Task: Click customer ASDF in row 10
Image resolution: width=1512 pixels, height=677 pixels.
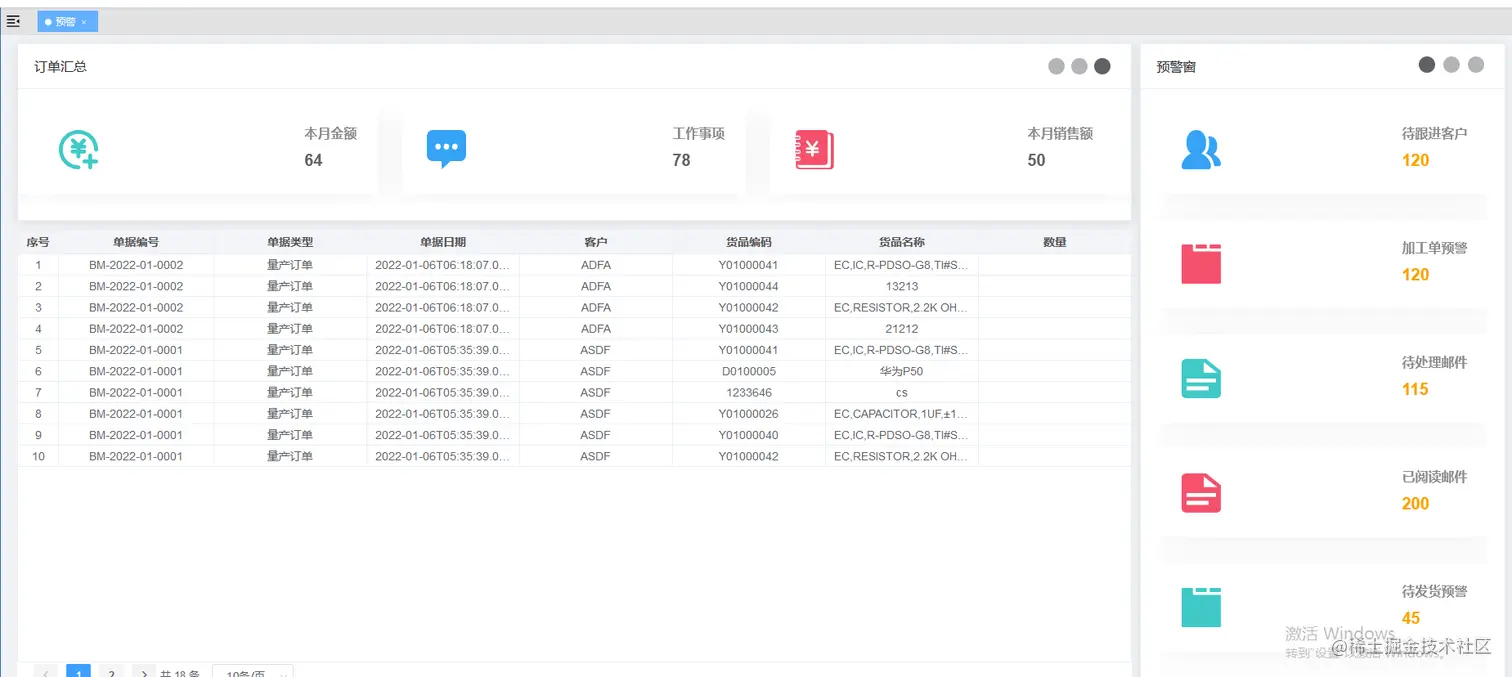Action: pyautogui.click(x=596, y=456)
